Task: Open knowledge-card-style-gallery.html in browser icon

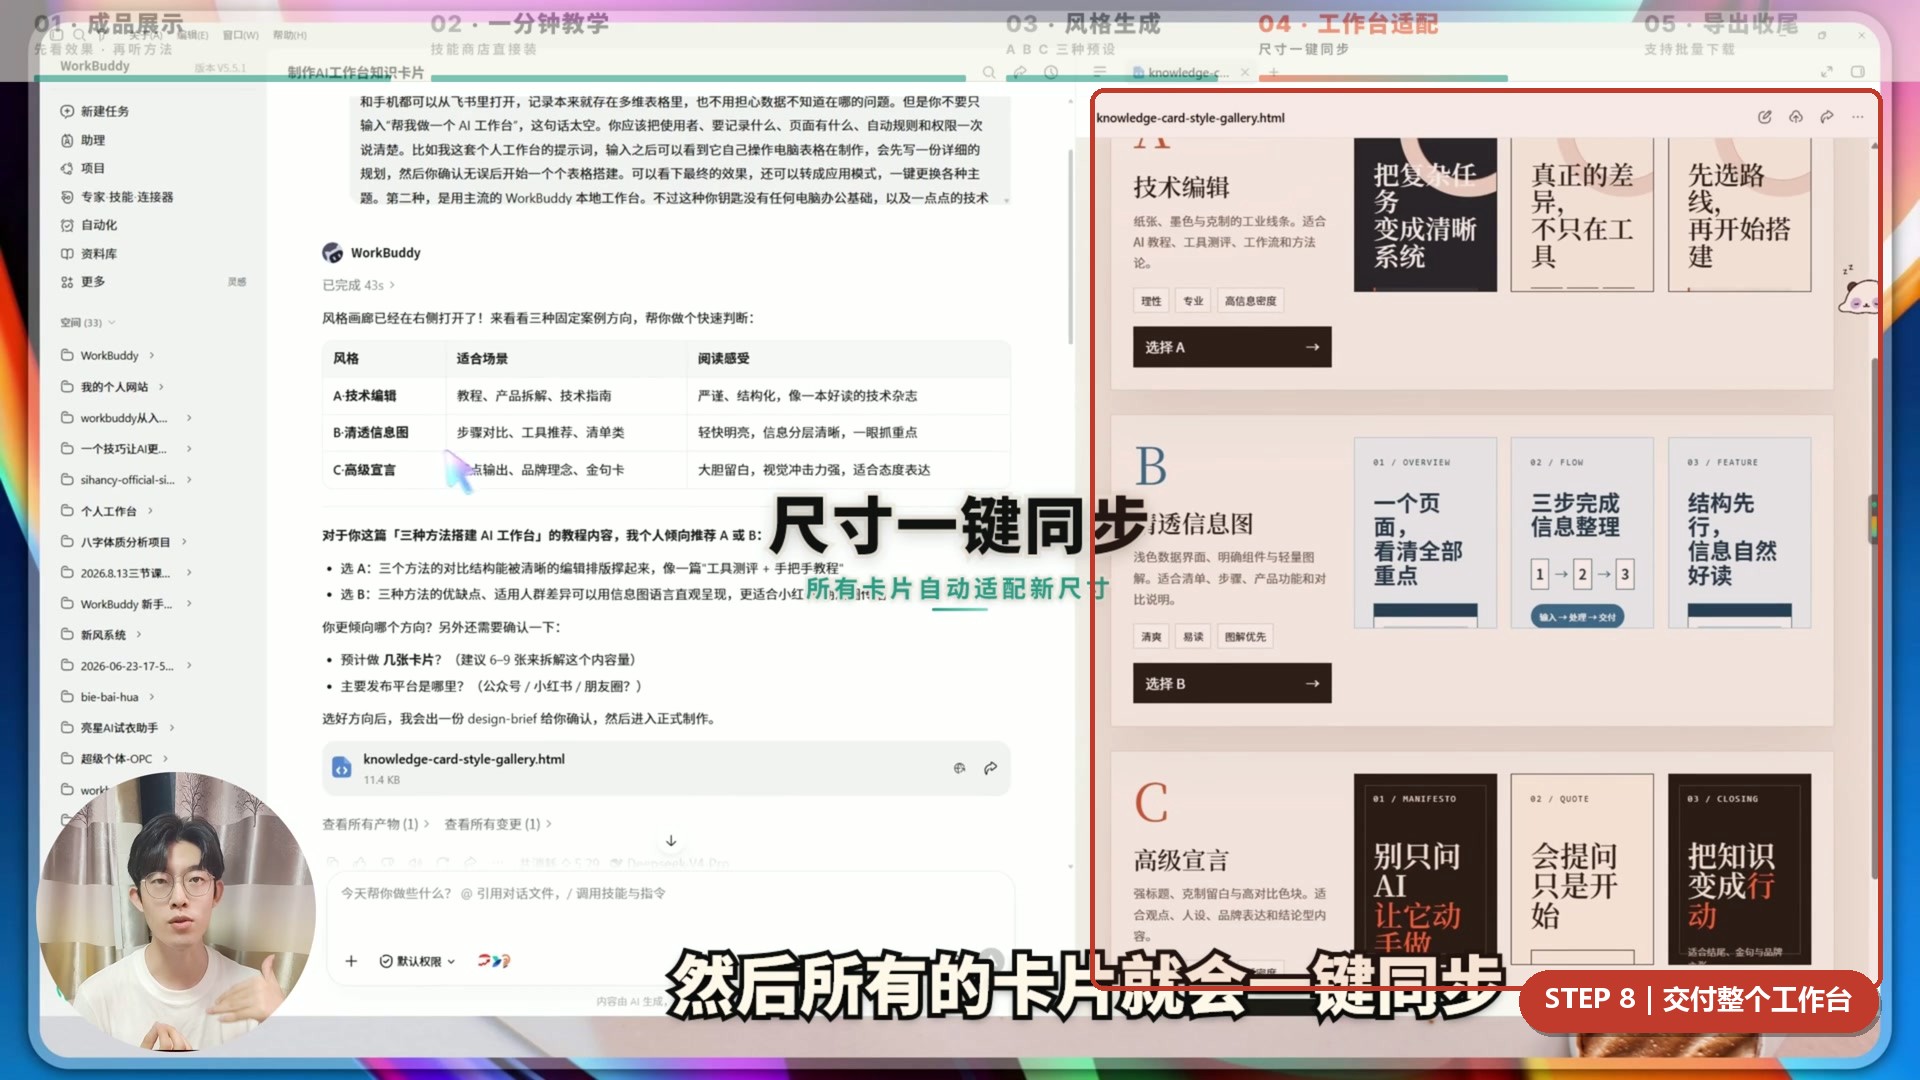Action: (959, 768)
